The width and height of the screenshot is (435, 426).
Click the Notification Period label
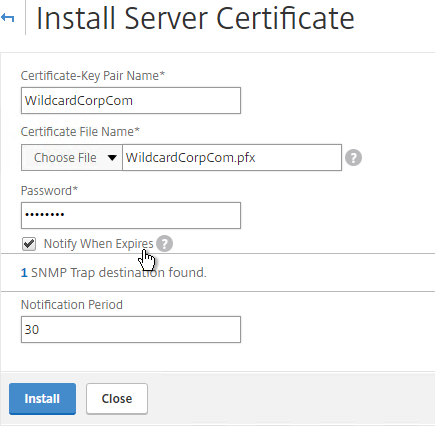[x=72, y=305]
